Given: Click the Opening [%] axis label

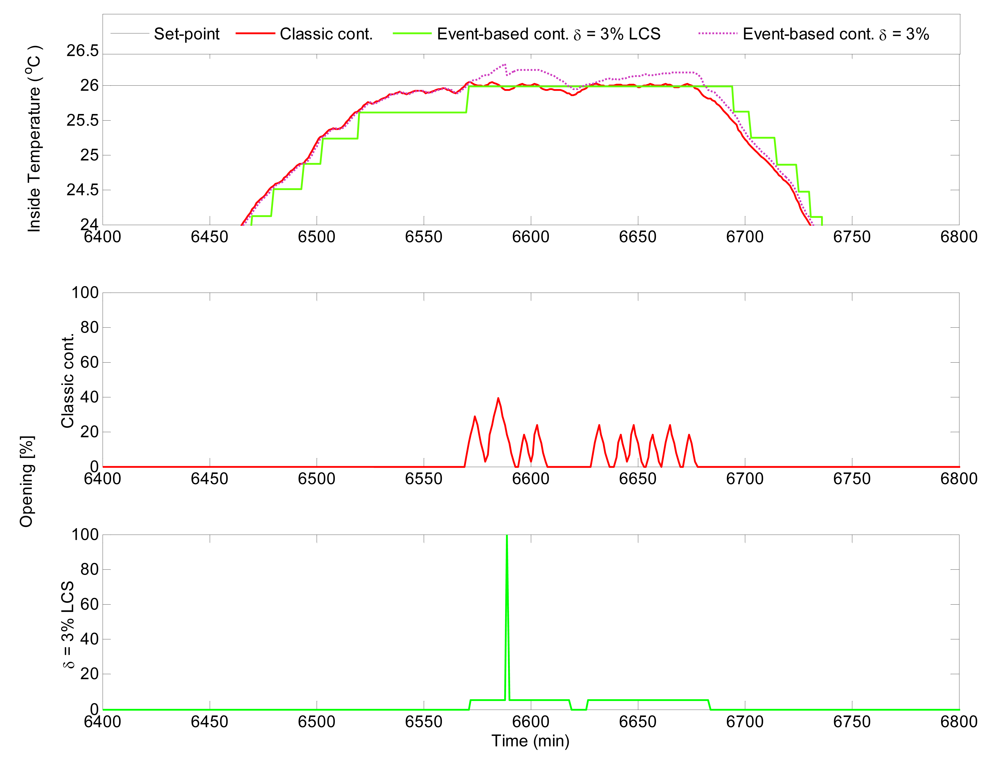Looking at the screenshot, I should tap(26, 481).
